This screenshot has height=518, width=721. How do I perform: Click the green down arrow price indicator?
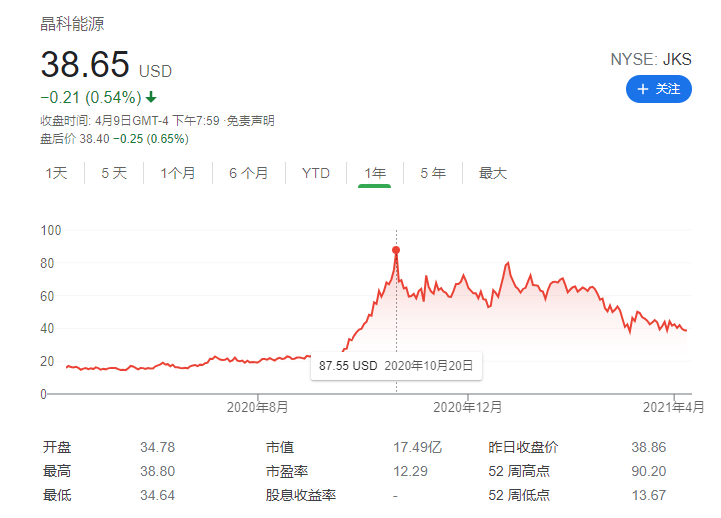[x=151, y=97]
